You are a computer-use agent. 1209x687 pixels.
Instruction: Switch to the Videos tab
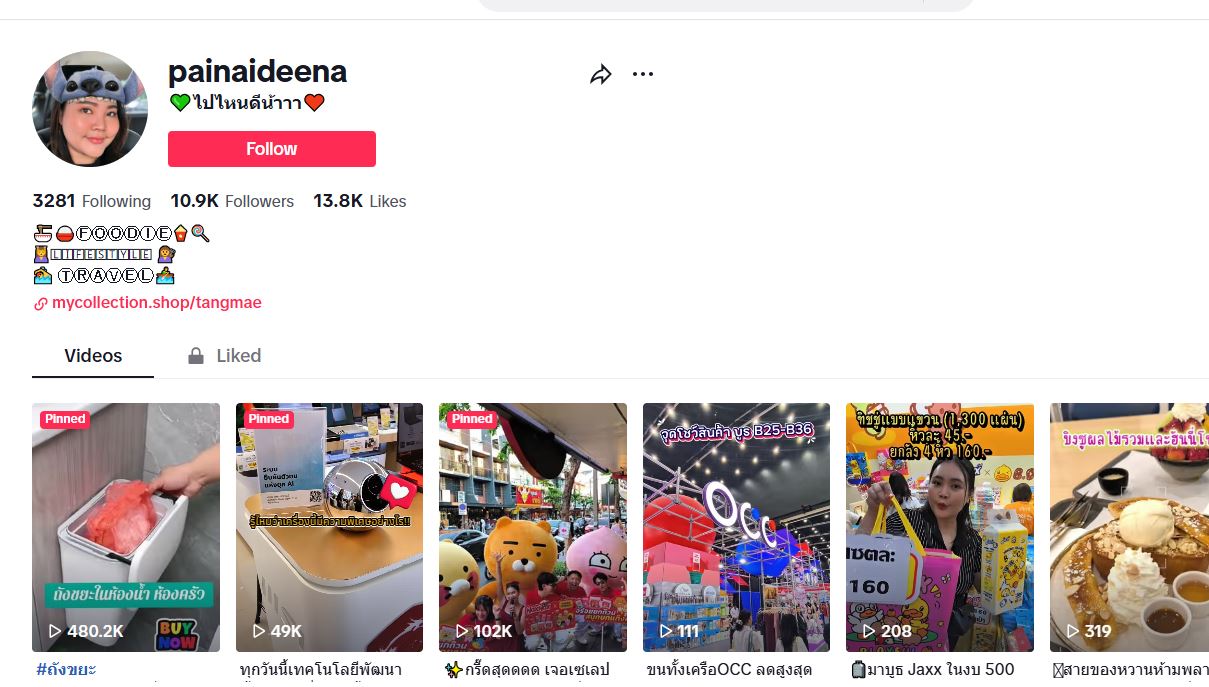(93, 356)
